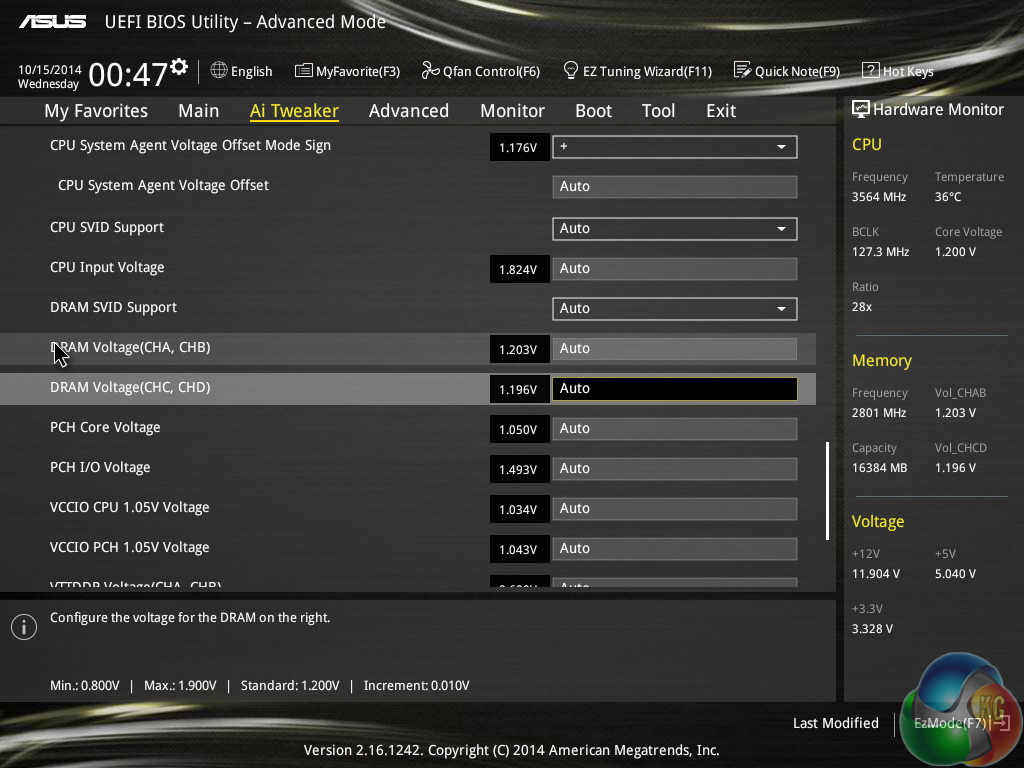The width and height of the screenshot is (1024, 768).
Task: Click the PCH Core Voltage Auto field
Action: (x=675, y=428)
